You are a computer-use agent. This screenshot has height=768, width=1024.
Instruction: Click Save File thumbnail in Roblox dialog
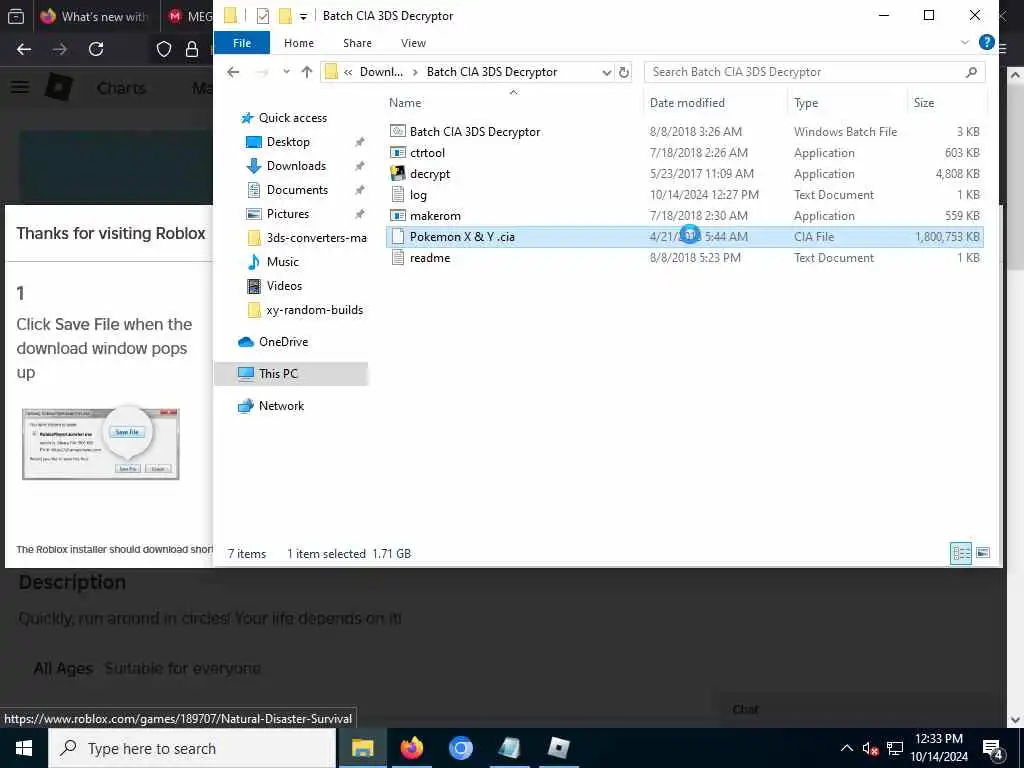tap(101, 444)
